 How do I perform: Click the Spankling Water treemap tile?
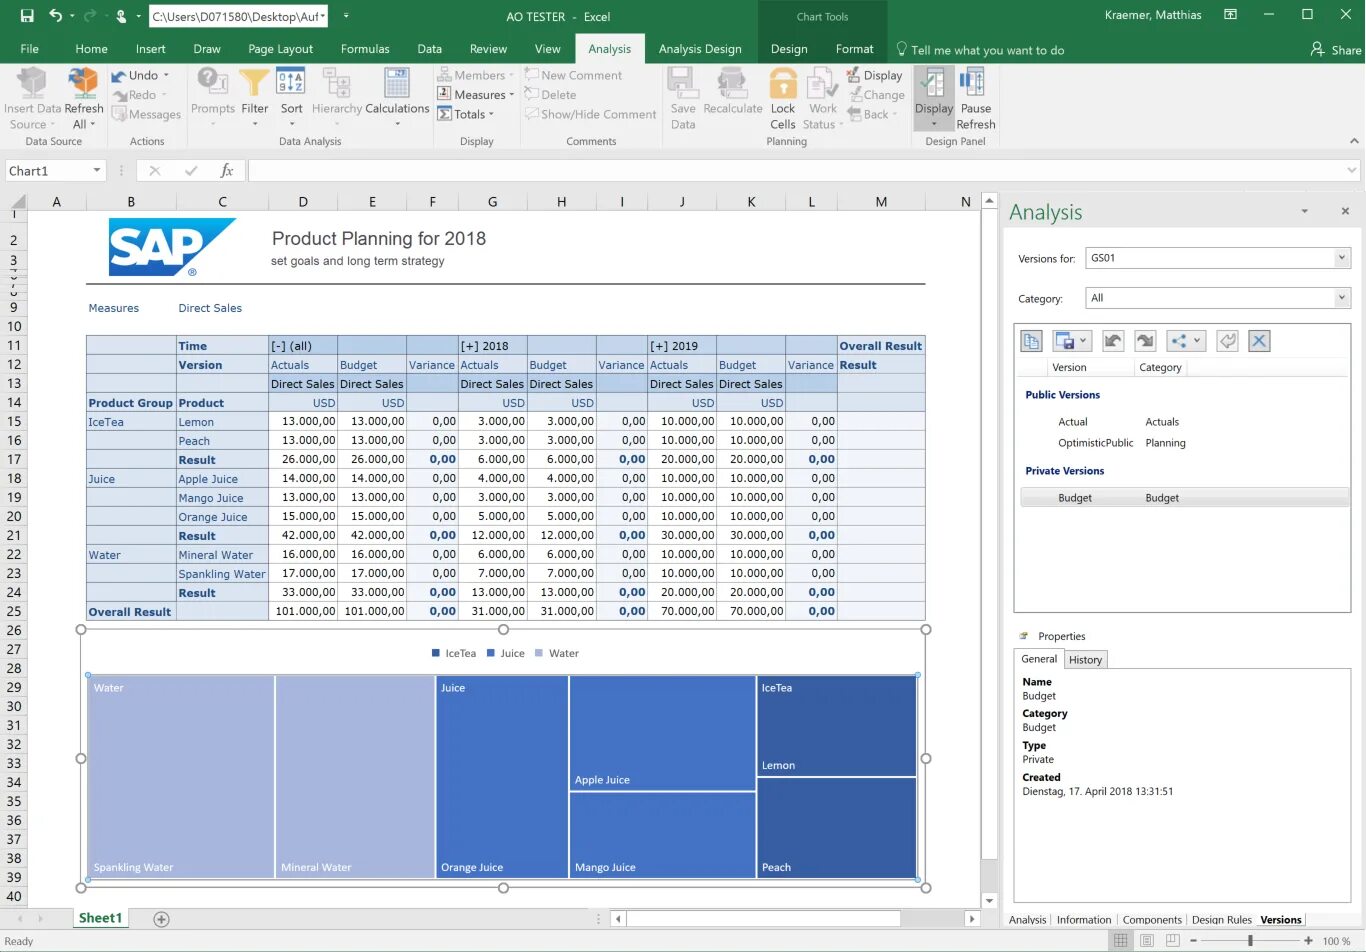click(180, 777)
